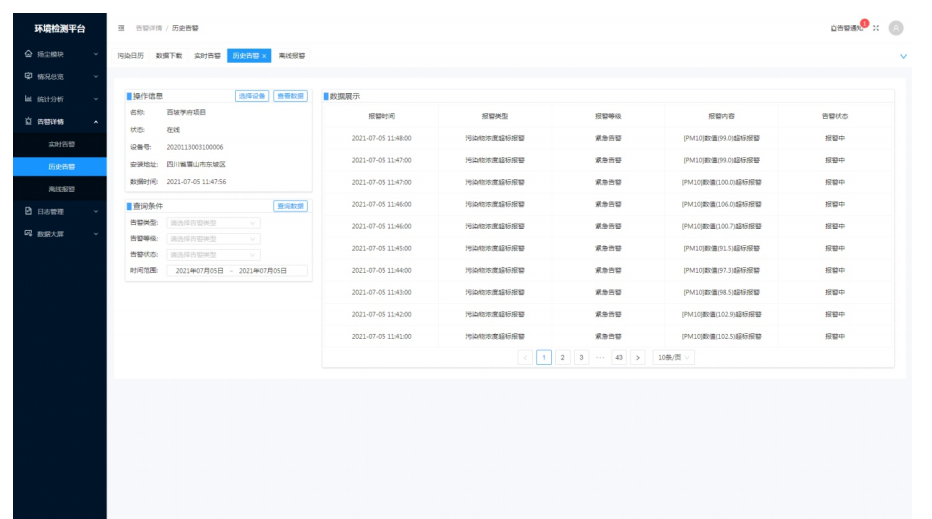Go to next page arrow in pagination
The height and width of the screenshot is (519, 932).
638,357
